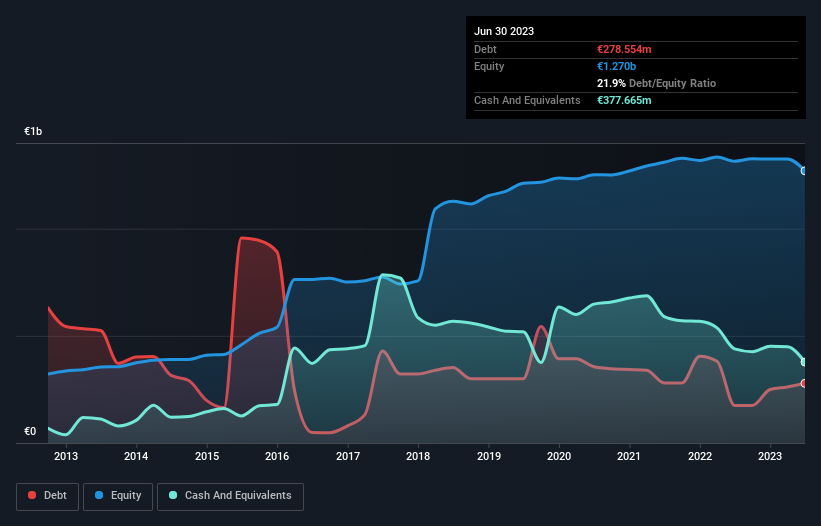
Task: Select the teal Cash endpoint marker
Action: (804, 362)
